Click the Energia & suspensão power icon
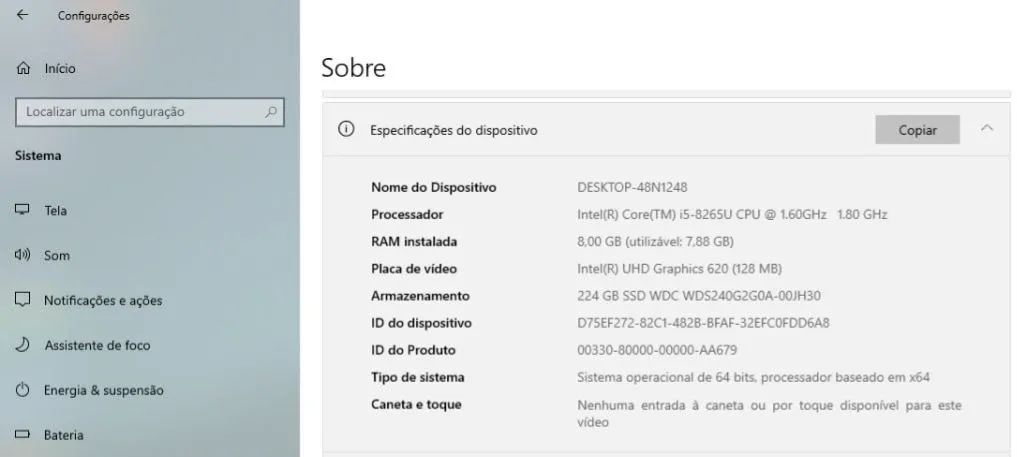The height and width of the screenshot is (457, 1017). pos(23,390)
